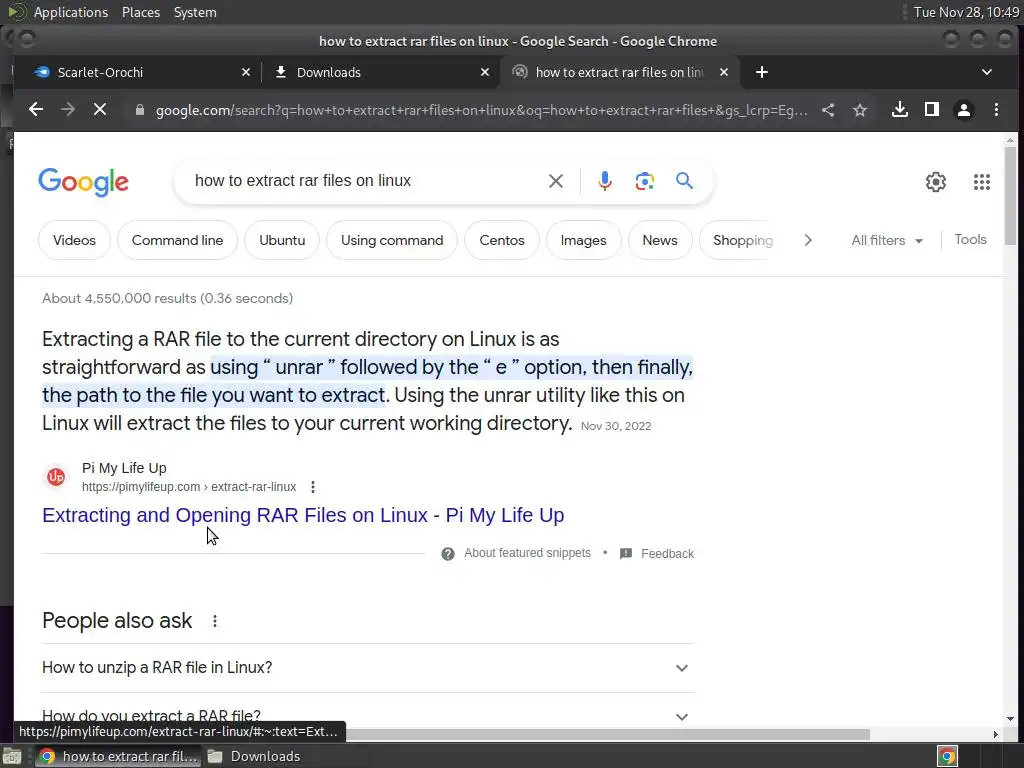
Task: Expand How to unzip a RAR file question
Action: (x=368, y=668)
